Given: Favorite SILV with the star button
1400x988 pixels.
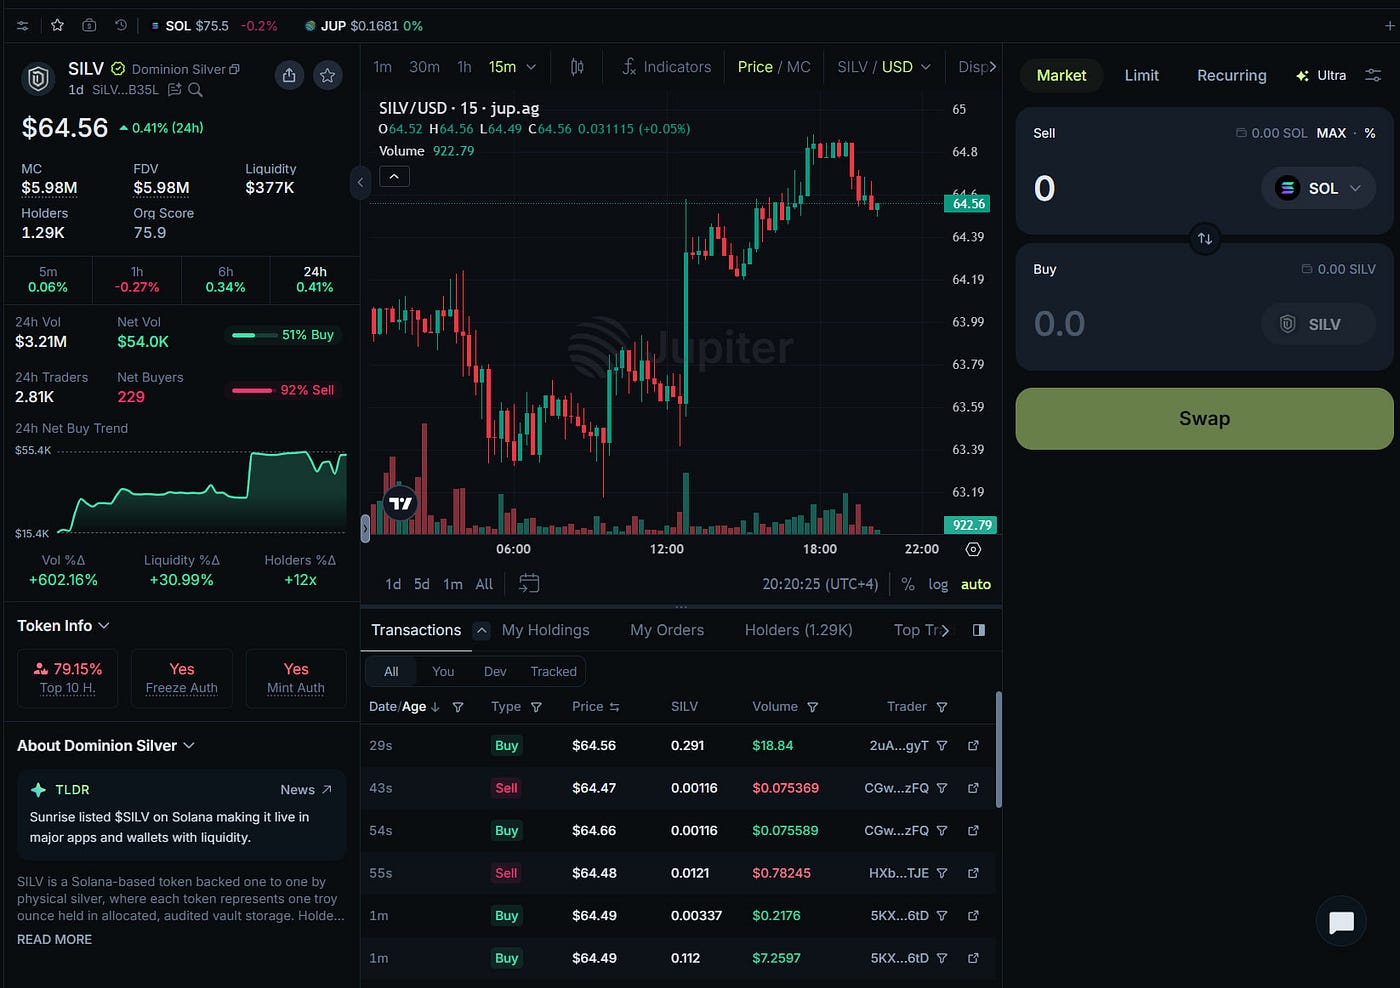Looking at the screenshot, I should [327, 75].
